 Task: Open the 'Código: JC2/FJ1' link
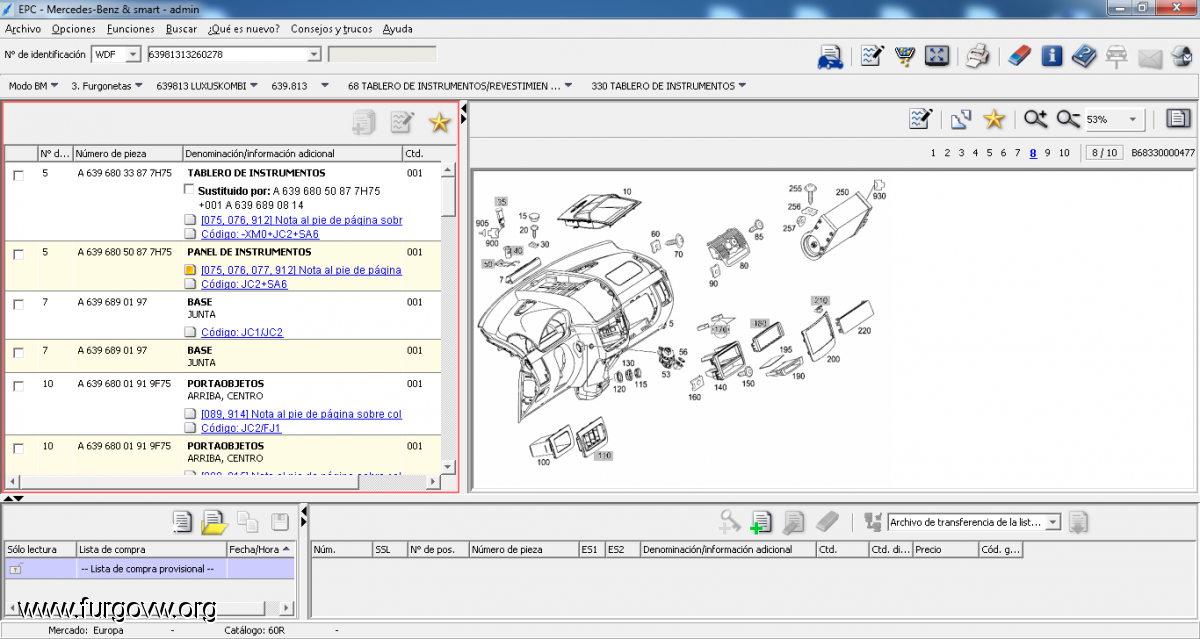(241, 428)
